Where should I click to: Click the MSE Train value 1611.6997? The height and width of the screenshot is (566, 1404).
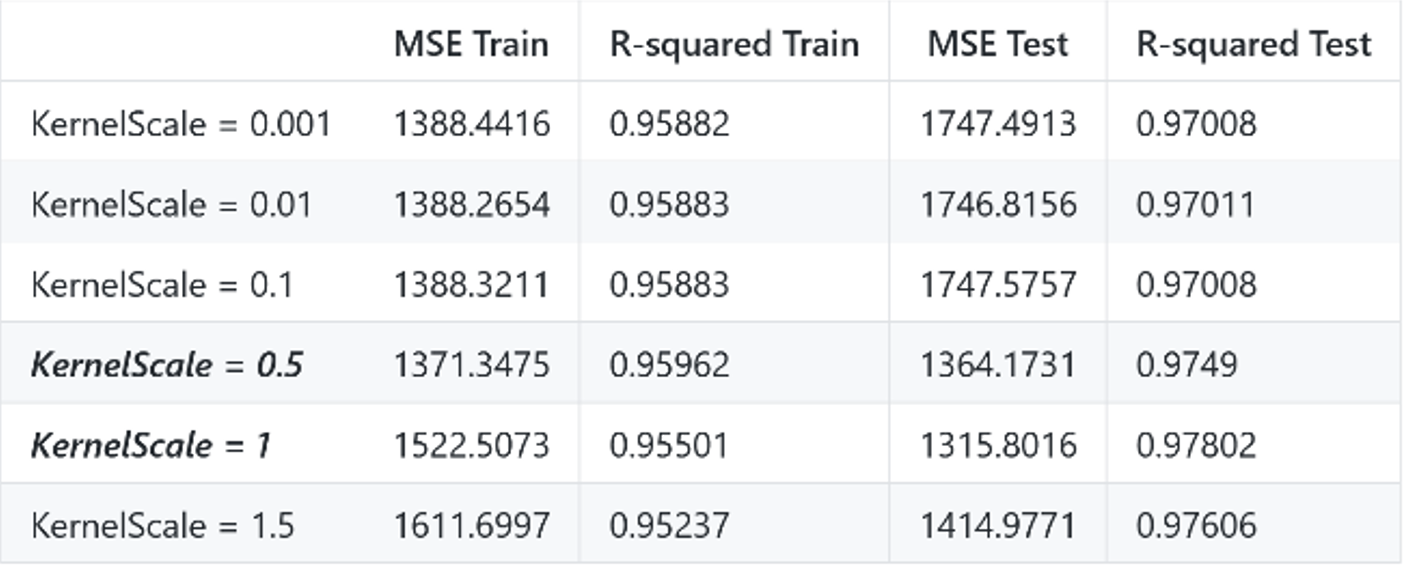471,525
